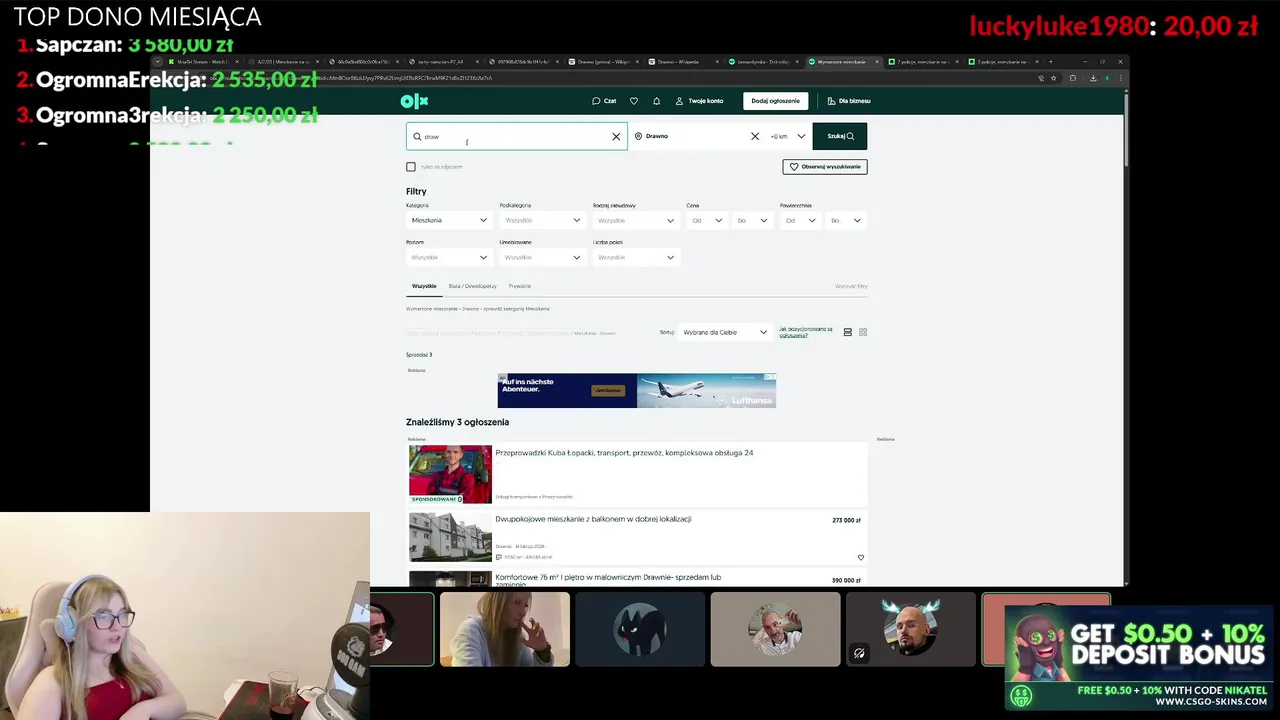This screenshot has width=1280, height=720.
Task: Click the OLX logo
Action: tap(414, 101)
